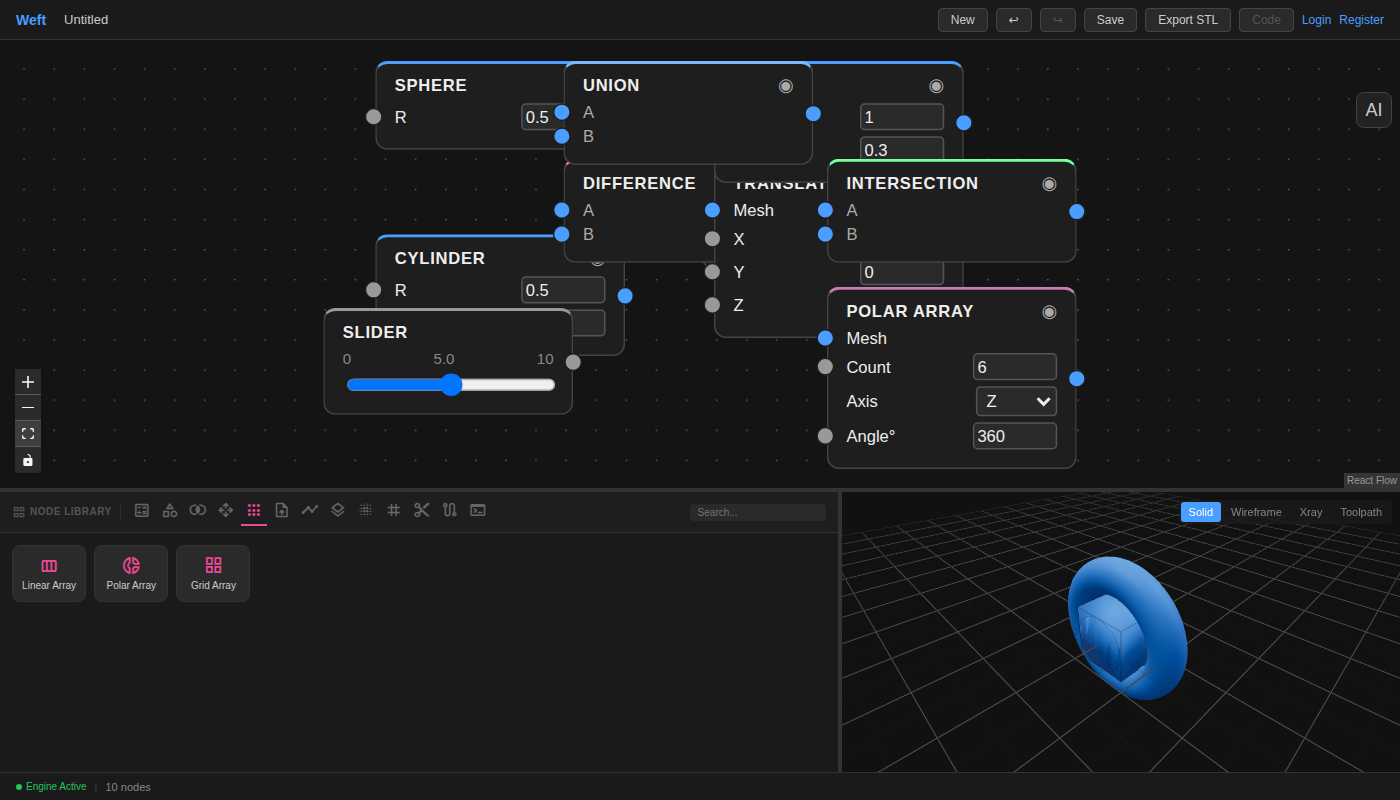Select the import file node category
Screen dimensions: 1400x800
(281, 510)
